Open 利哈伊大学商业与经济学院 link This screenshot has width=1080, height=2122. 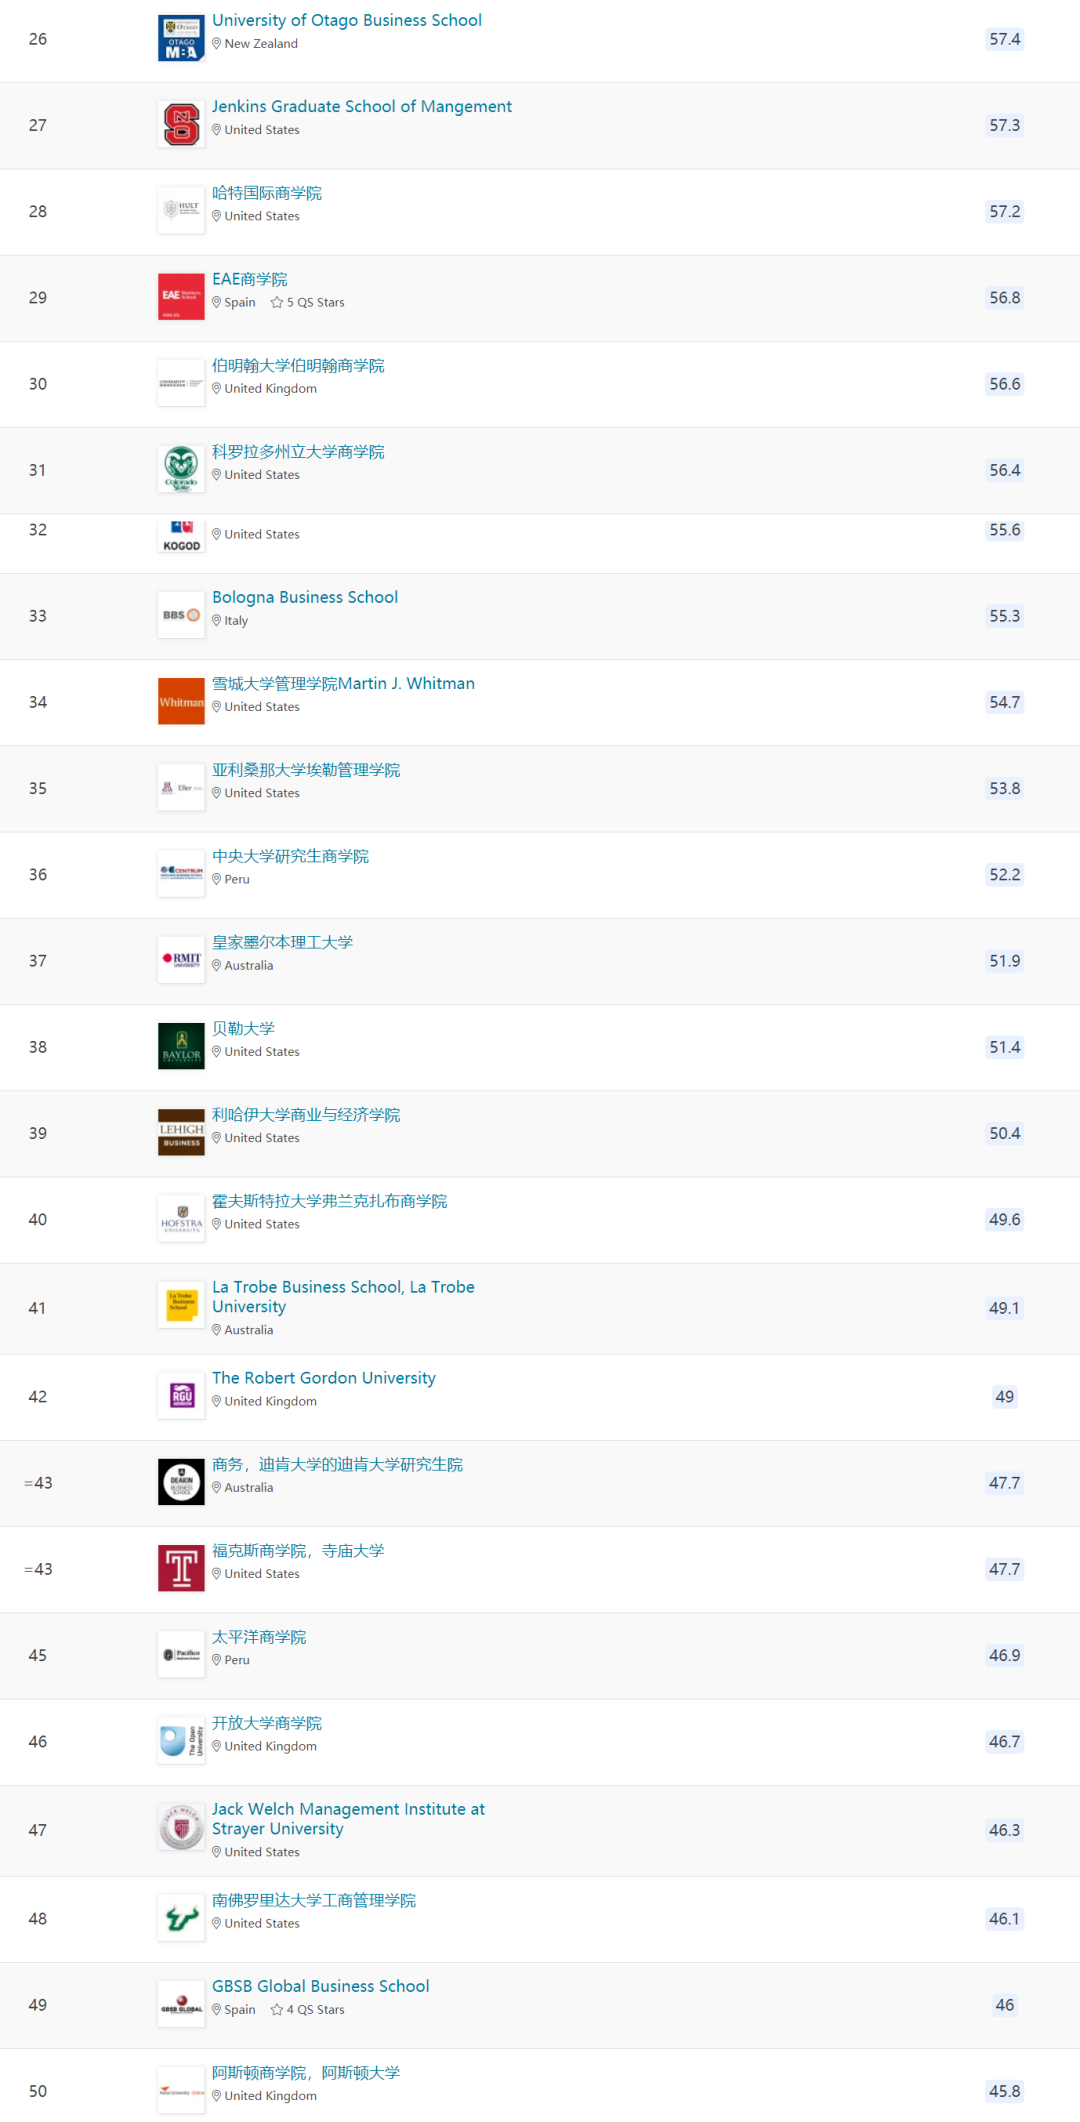(306, 1115)
